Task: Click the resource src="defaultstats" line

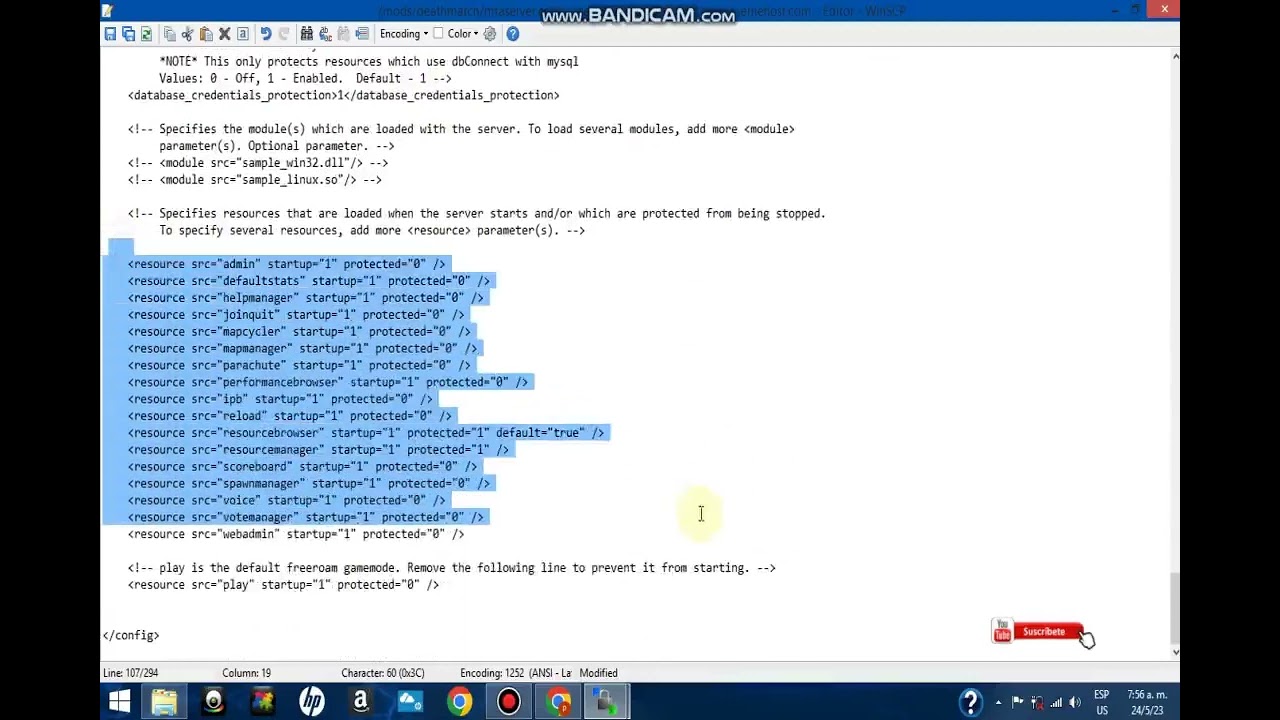Action: [309, 281]
